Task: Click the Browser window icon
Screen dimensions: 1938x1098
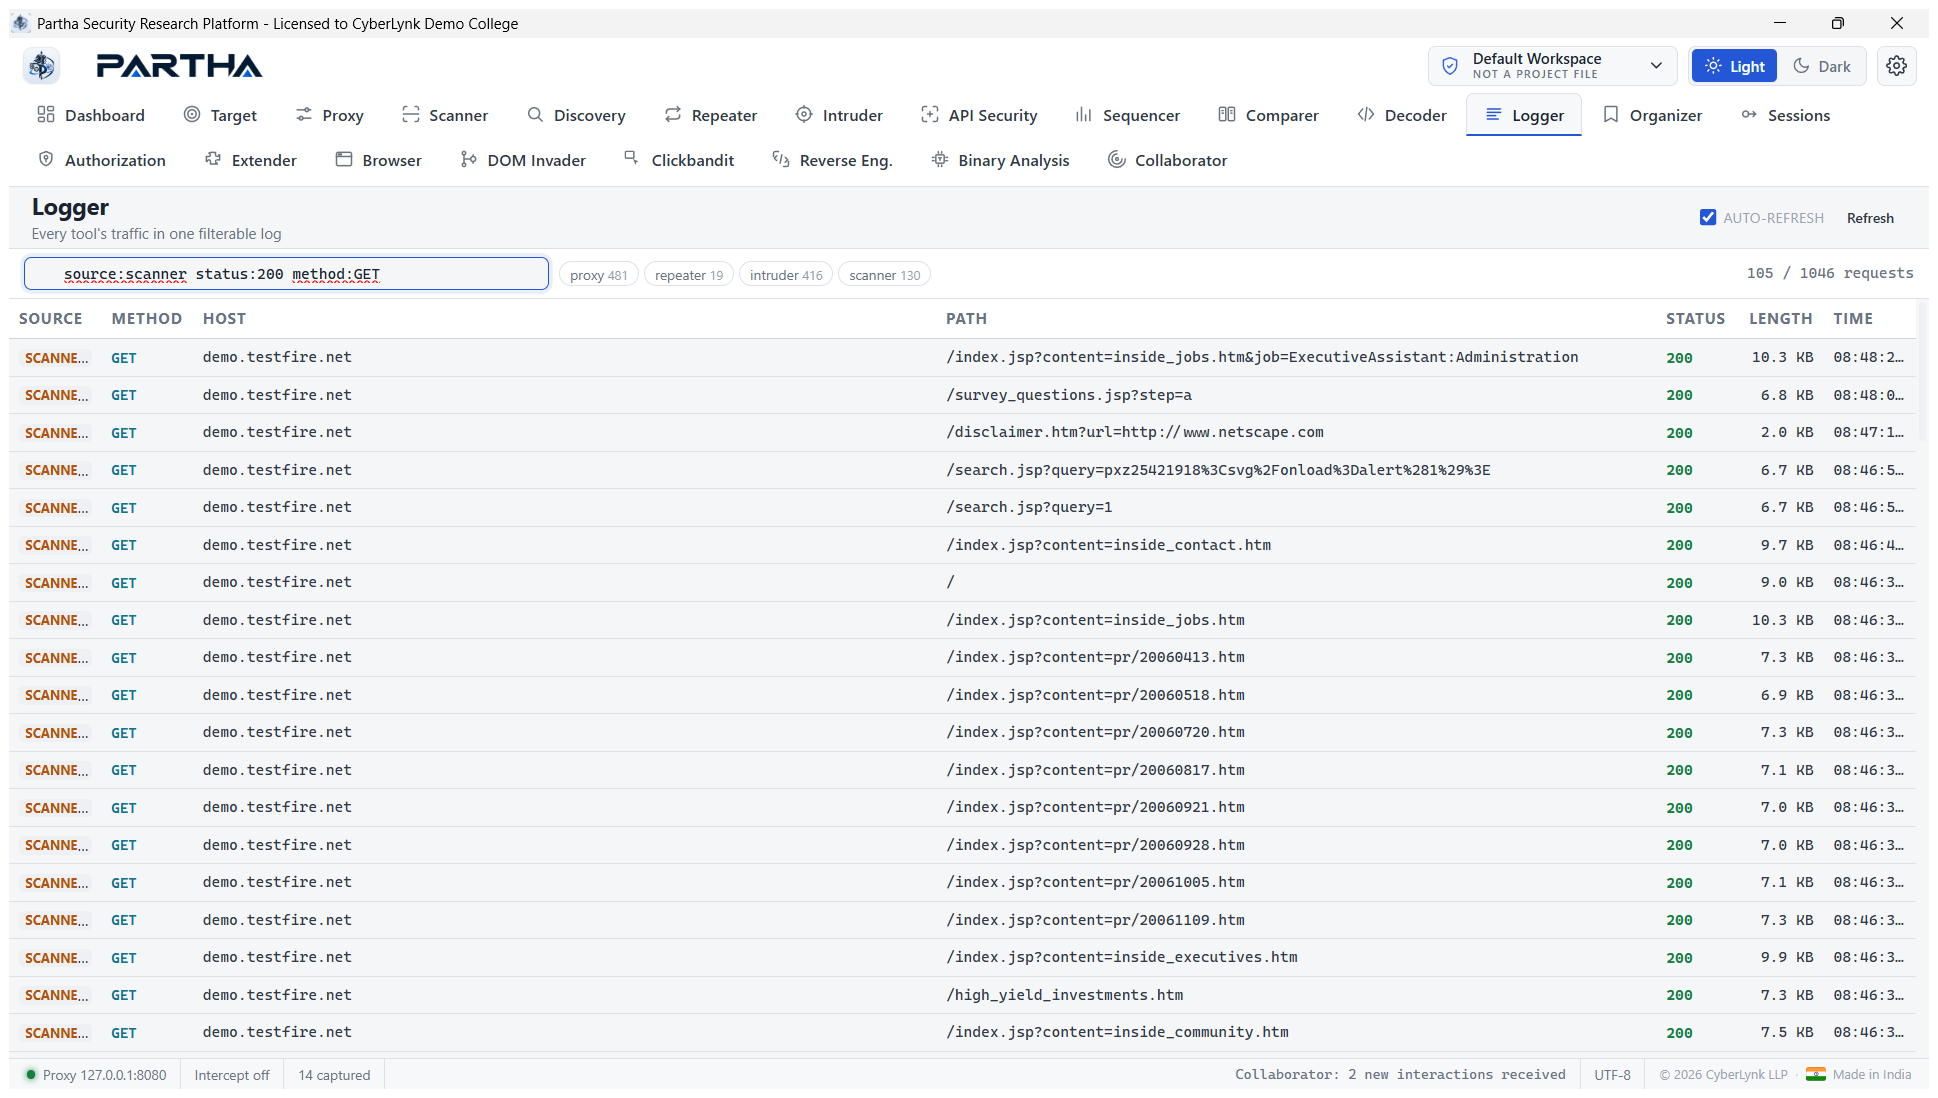Action: [344, 160]
